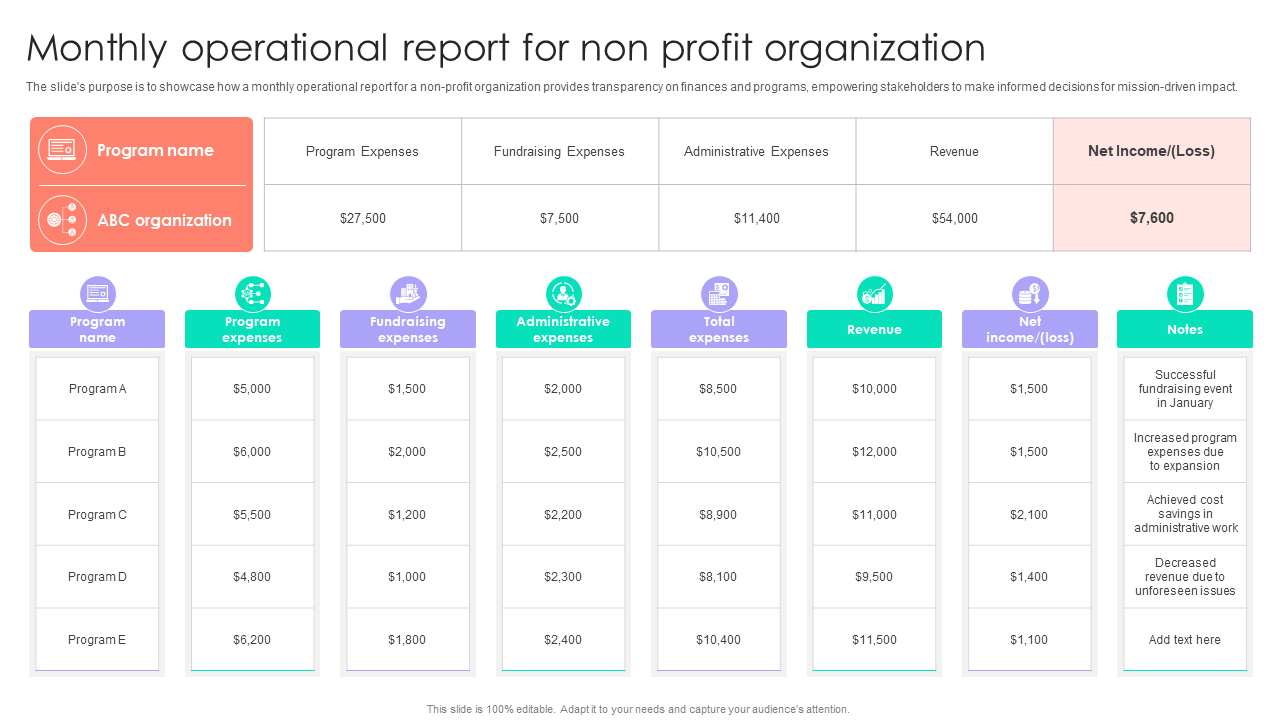Click the $8,500 total expenses cell

pyautogui.click(x=718, y=389)
